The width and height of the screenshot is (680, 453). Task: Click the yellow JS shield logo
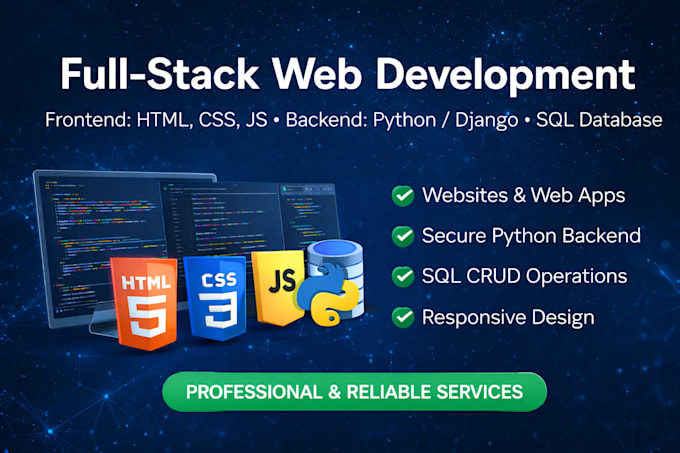coord(279,287)
